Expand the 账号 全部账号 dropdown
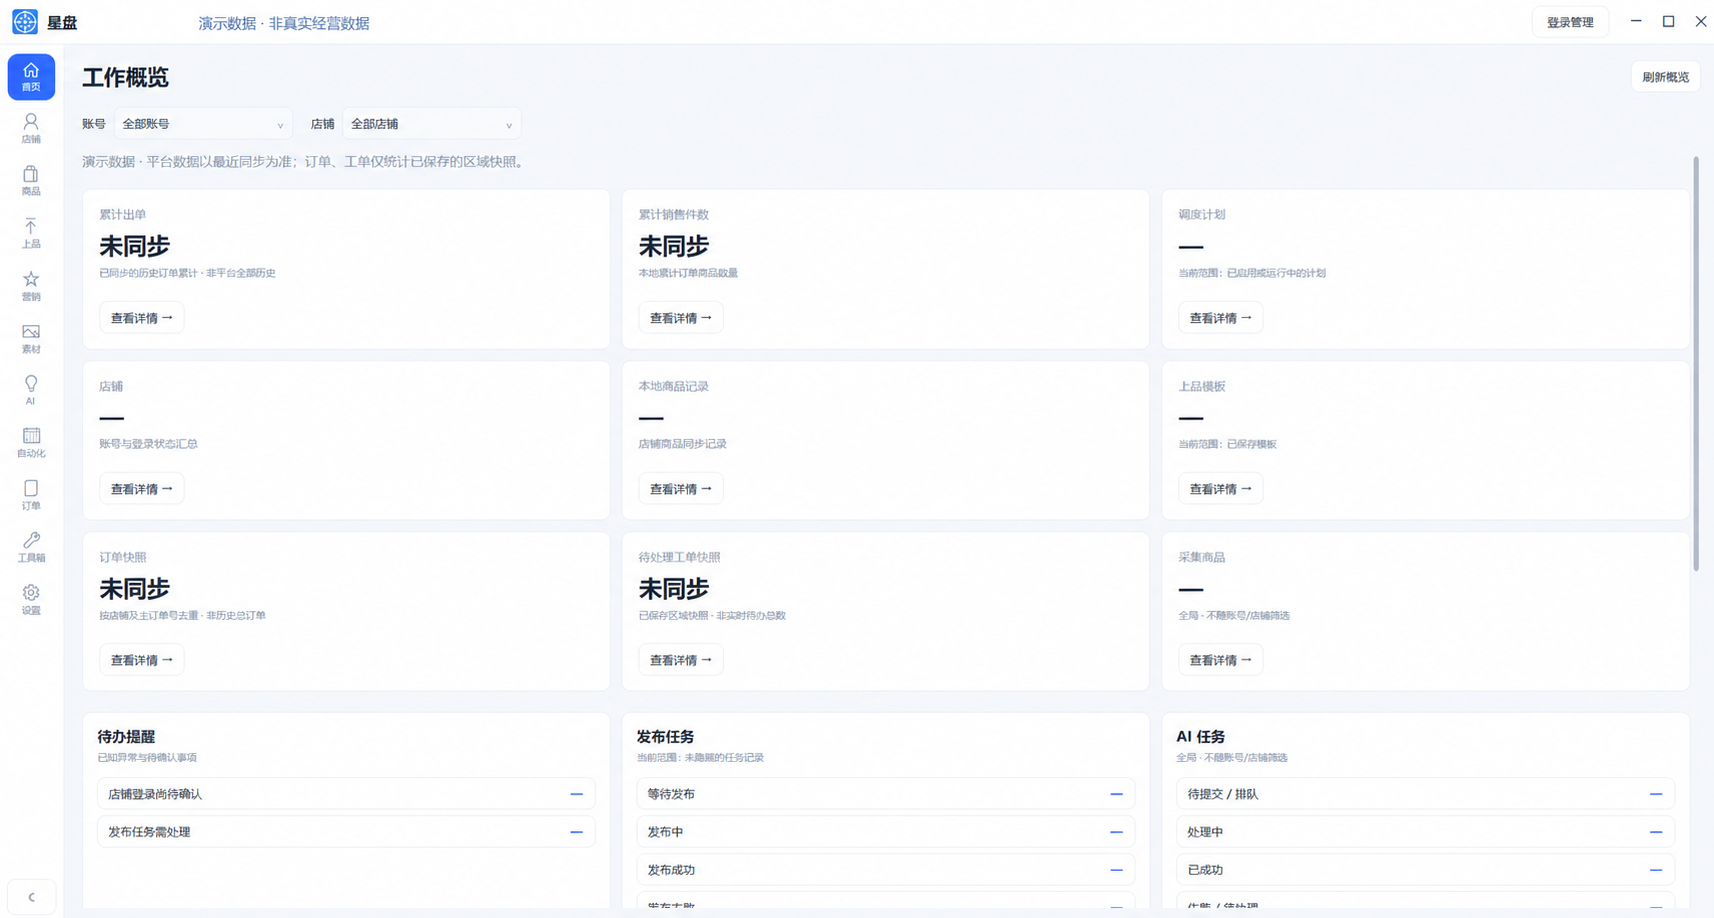Screen dimensions: 1714x918 [x=203, y=124]
